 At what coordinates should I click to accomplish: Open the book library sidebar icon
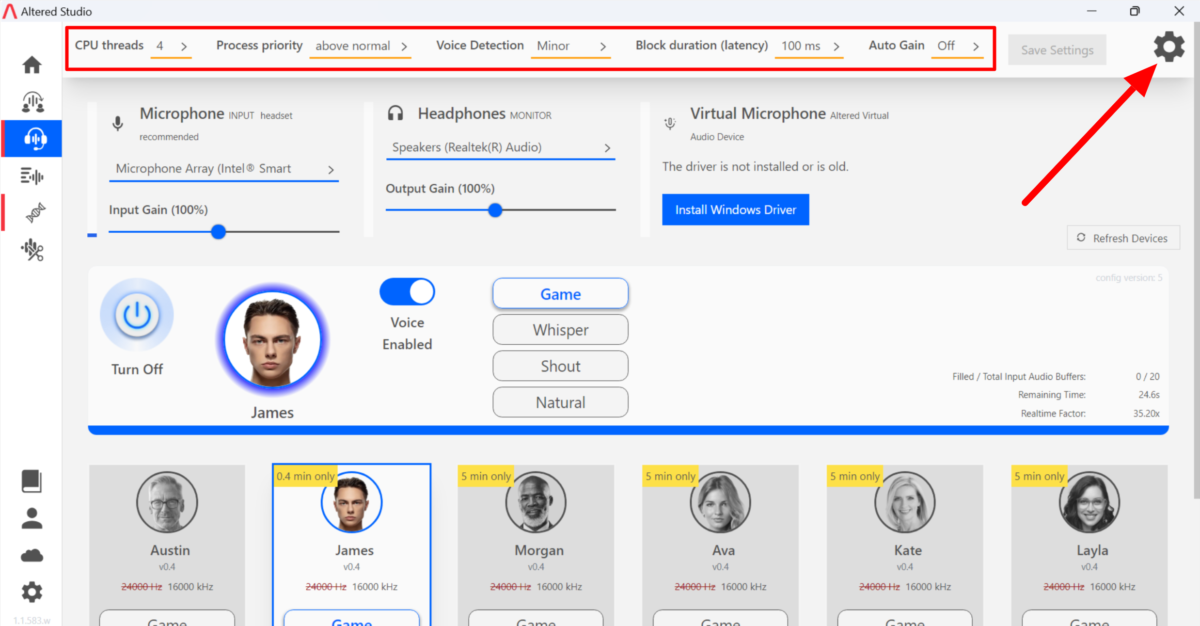click(x=32, y=481)
